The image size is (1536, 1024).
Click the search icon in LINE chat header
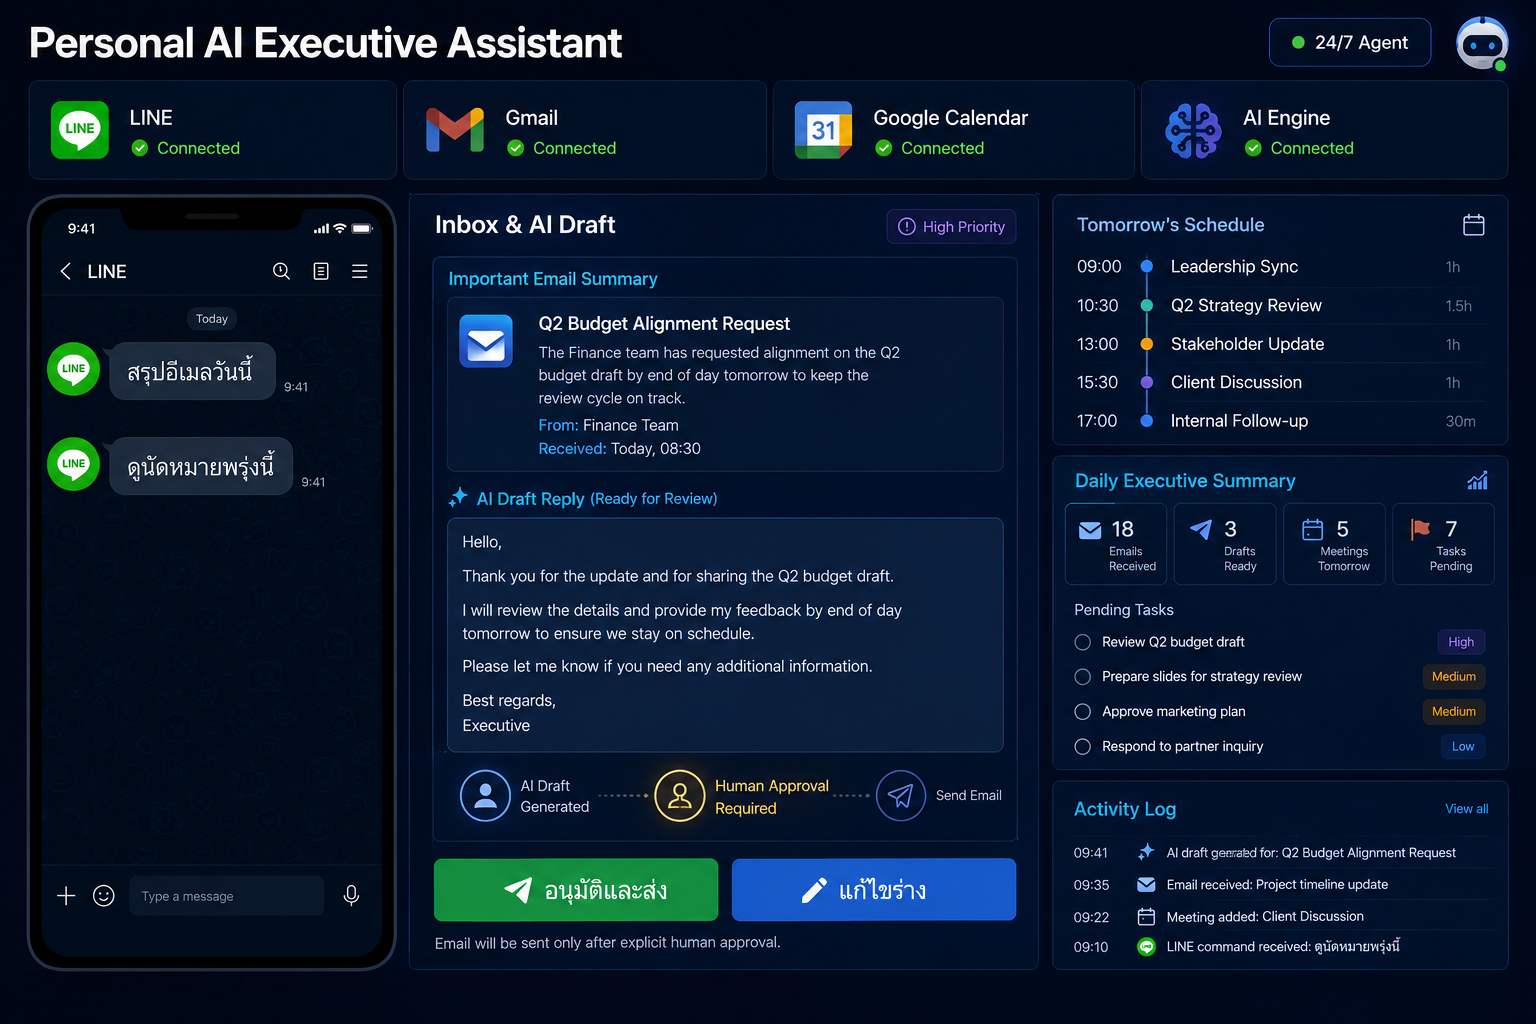[x=281, y=271]
